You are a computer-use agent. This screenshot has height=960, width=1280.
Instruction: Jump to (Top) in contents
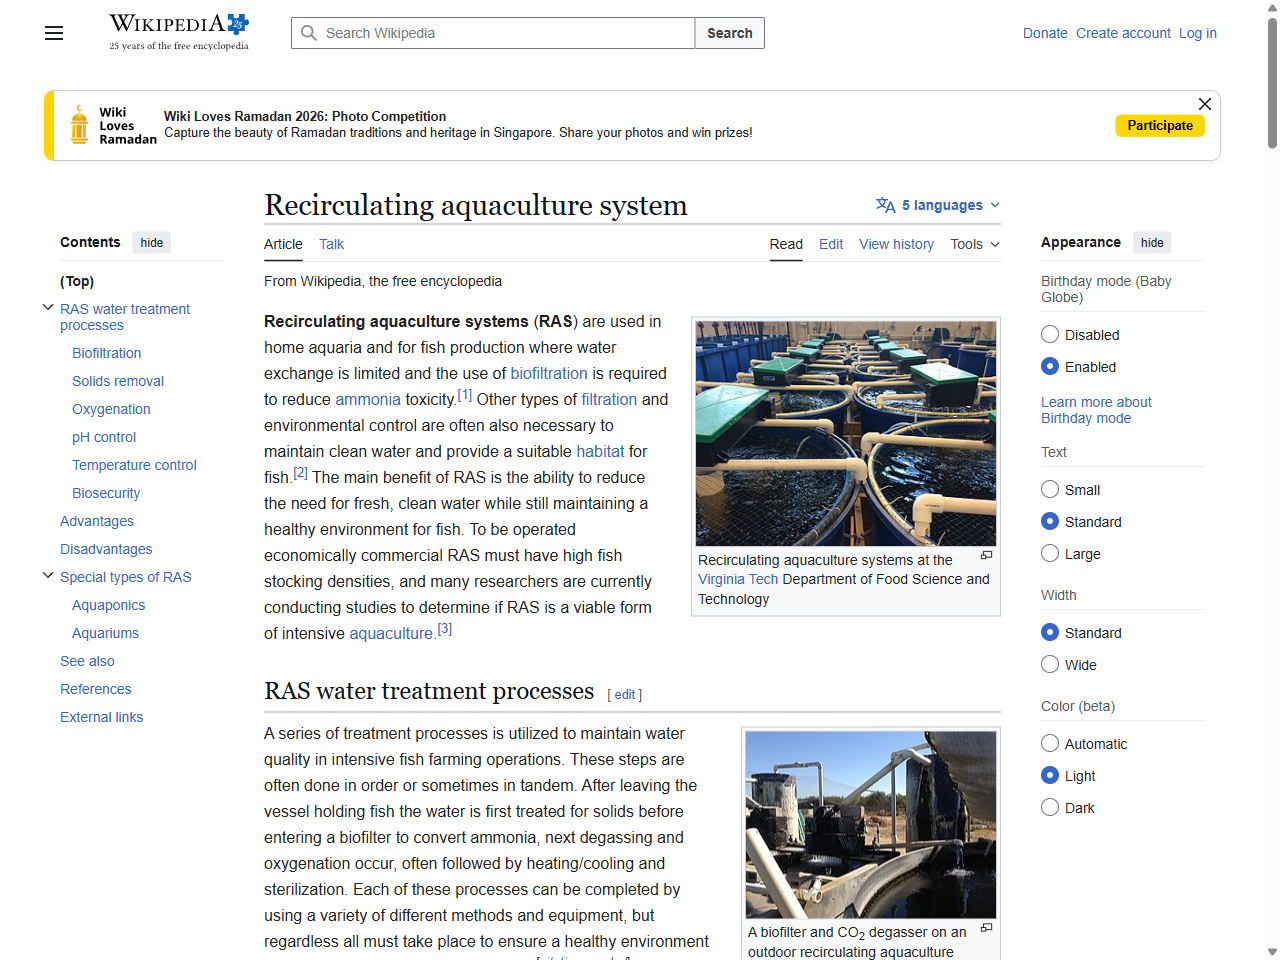(77, 281)
